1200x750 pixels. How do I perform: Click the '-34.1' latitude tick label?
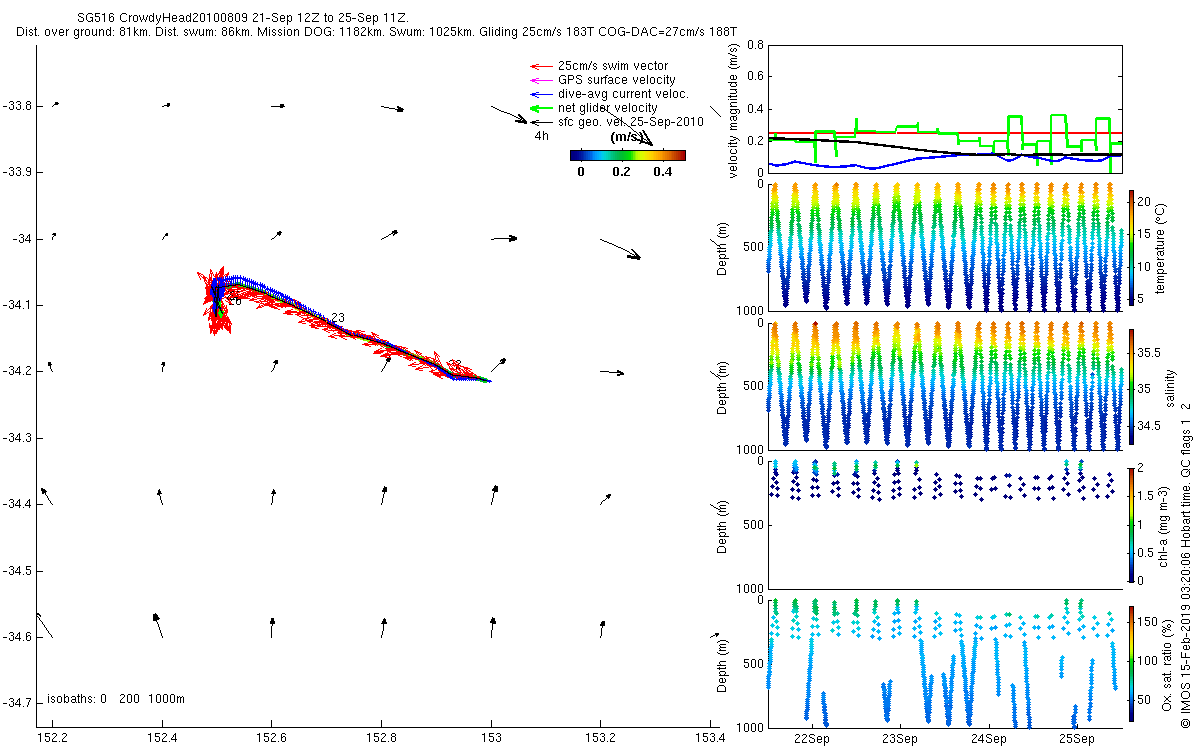[17, 305]
